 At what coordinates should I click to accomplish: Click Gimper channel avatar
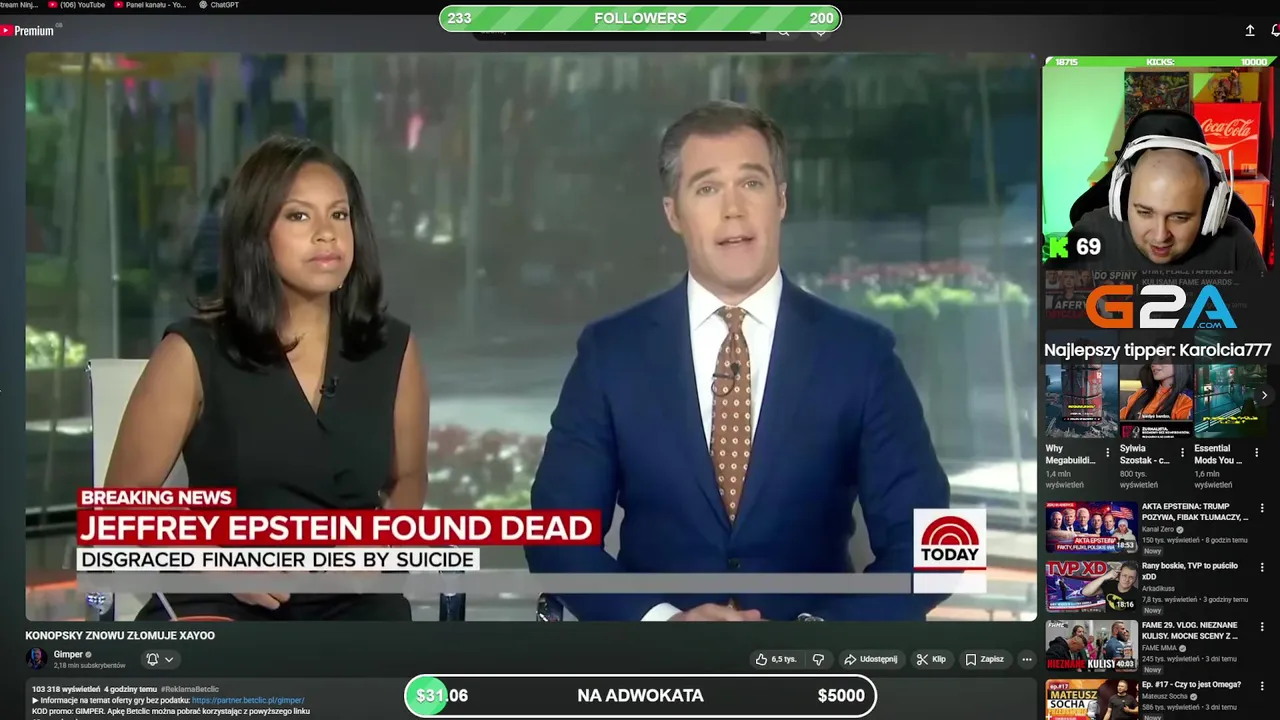click(x=36, y=658)
